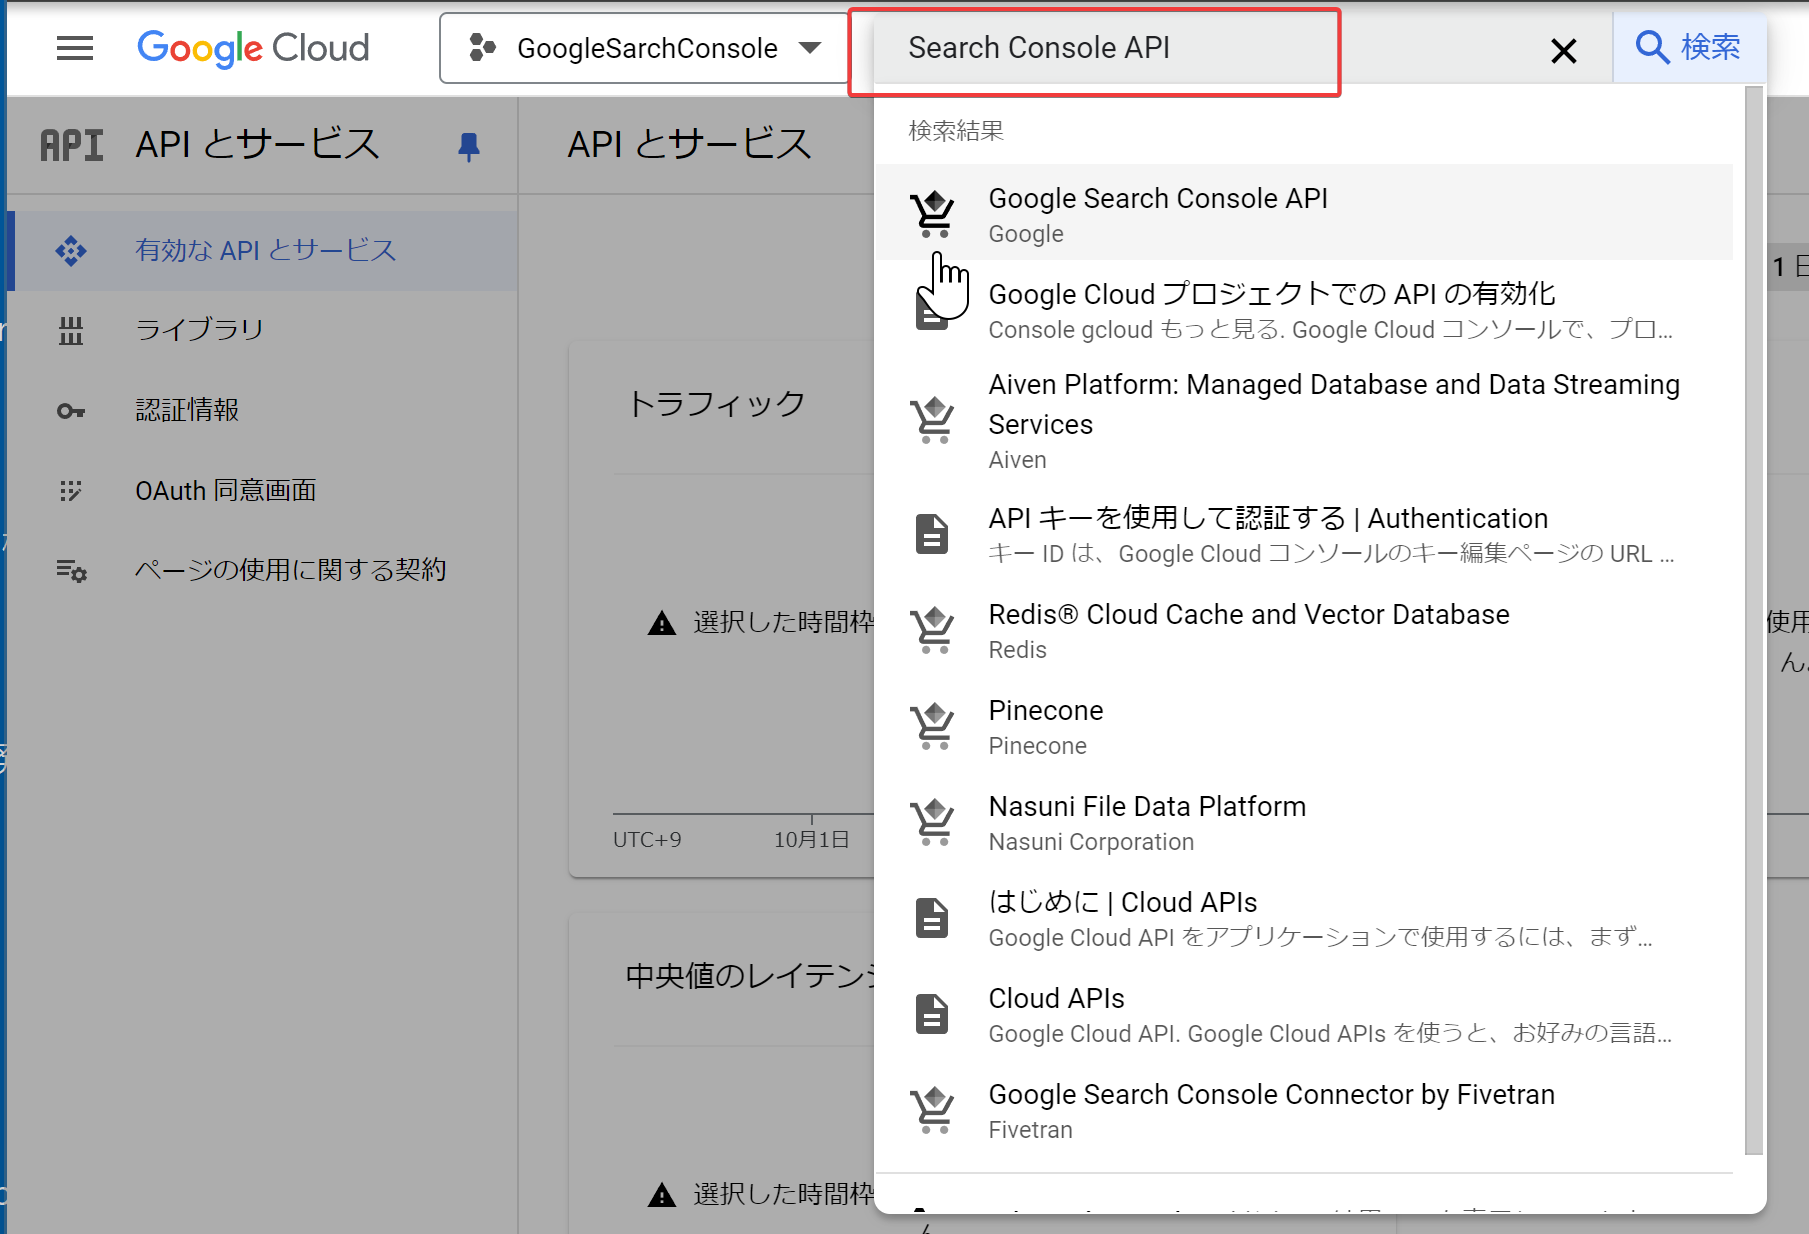Screen dimensions: 1809x1234
Task: Select Google Search Console API result
Action: 1304,213
